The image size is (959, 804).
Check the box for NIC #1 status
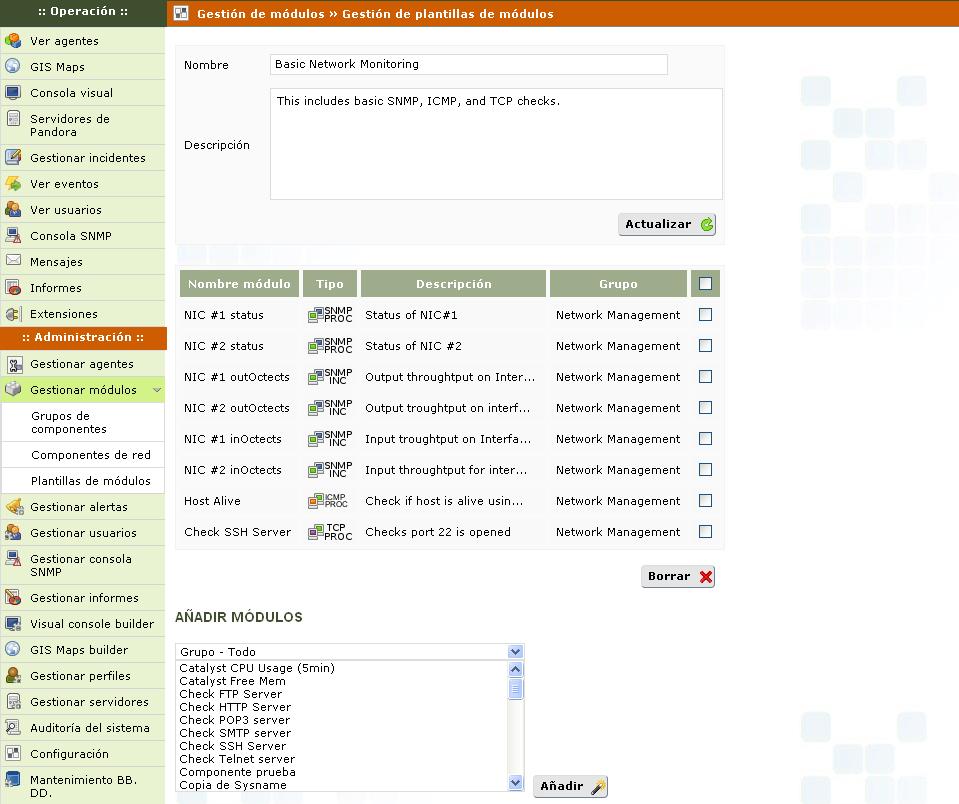coord(705,315)
